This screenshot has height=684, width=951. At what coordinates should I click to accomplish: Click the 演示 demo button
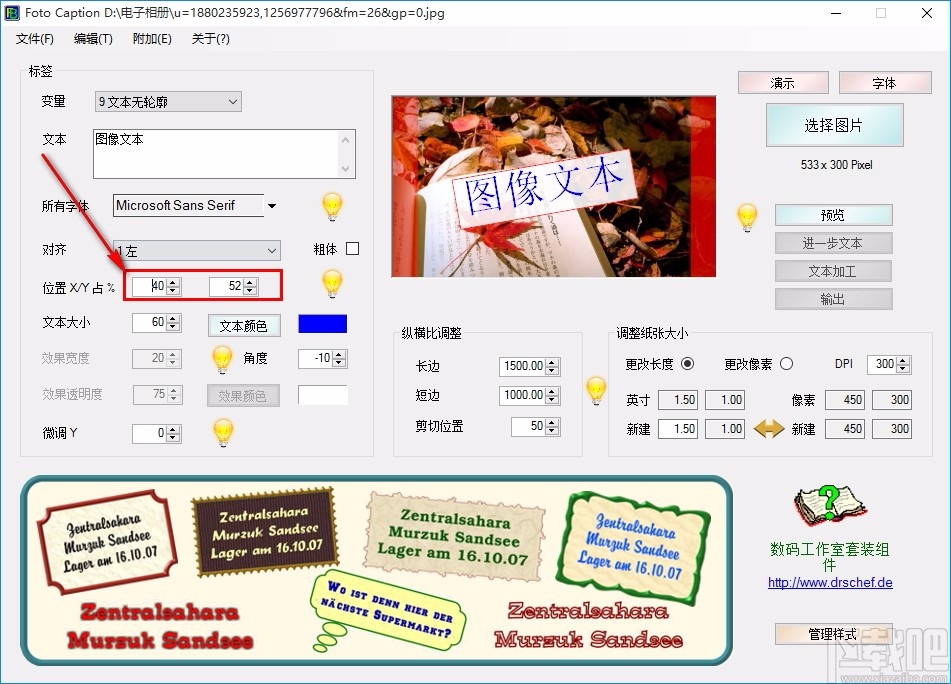click(x=783, y=82)
